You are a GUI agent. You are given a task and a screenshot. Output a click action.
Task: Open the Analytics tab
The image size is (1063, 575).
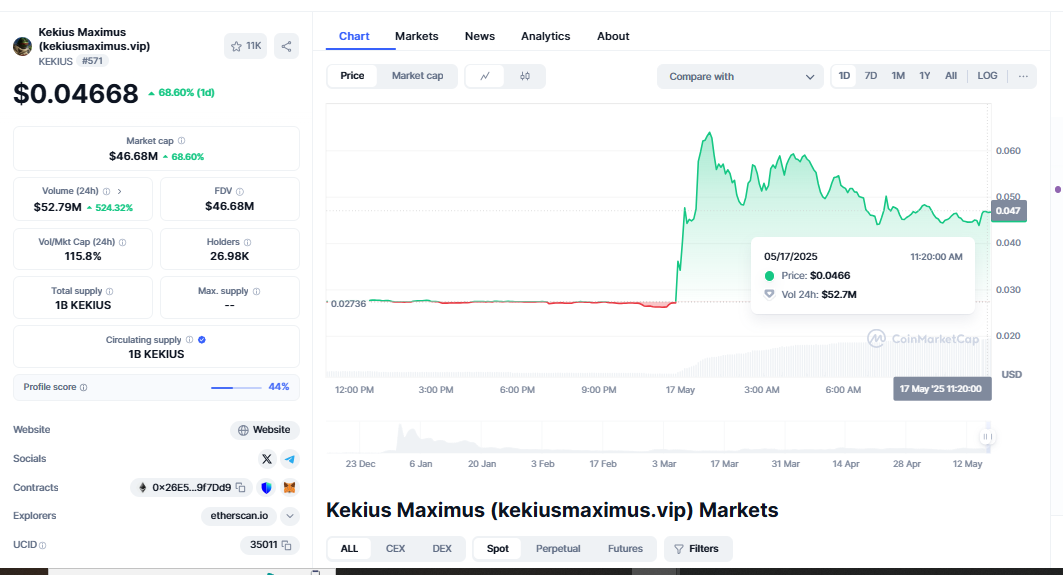545,37
